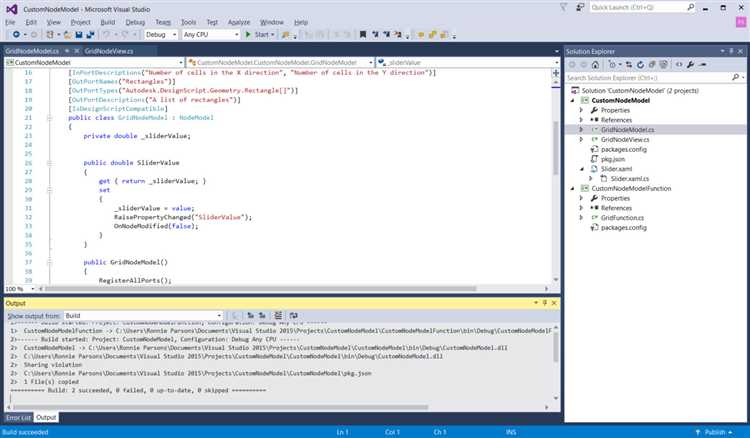Click the Open File folder icon
This screenshot has height=438, width=750.
click(67, 34)
